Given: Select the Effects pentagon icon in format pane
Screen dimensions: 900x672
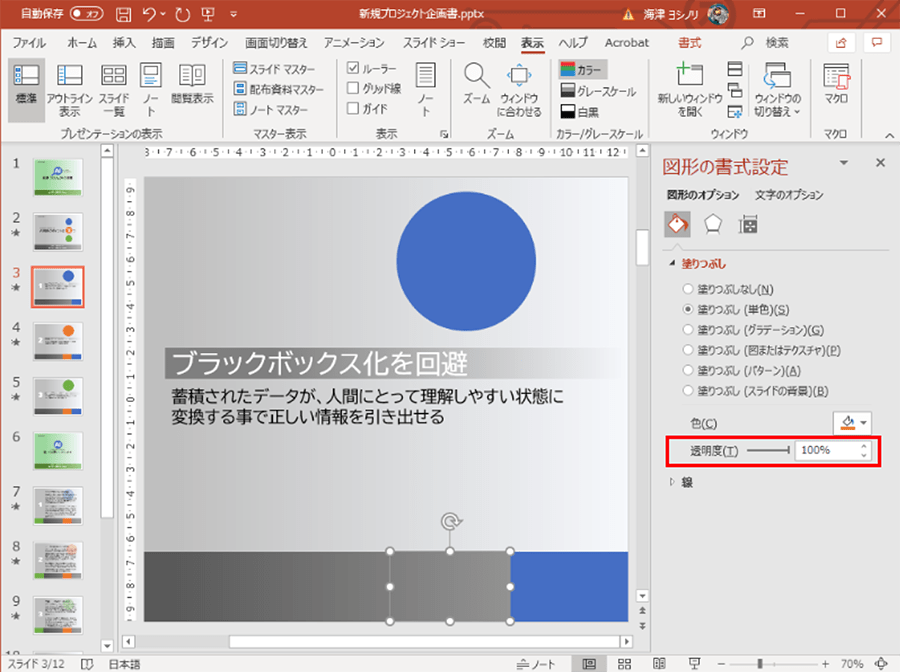Looking at the screenshot, I should pyautogui.click(x=712, y=224).
